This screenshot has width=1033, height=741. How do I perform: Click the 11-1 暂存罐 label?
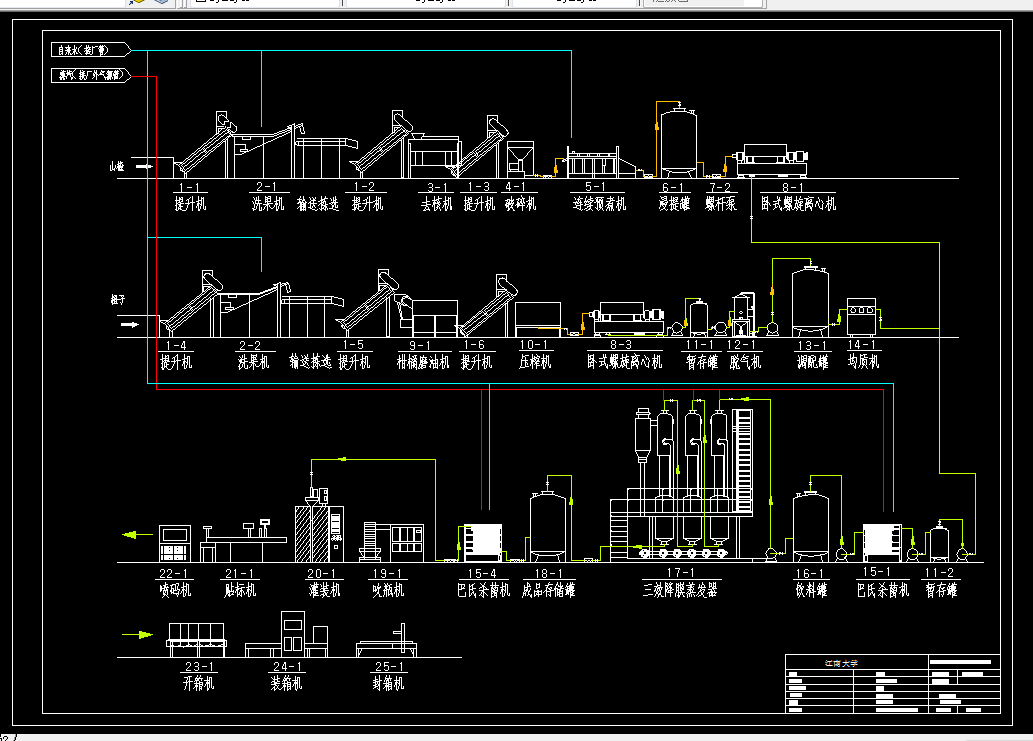pyautogui.click(x=701, y=355)
